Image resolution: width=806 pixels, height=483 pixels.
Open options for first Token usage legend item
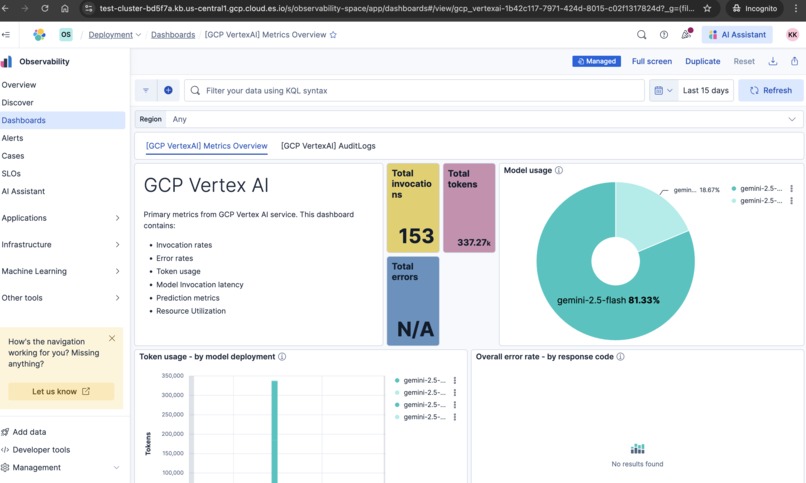(x=455, y=381)
